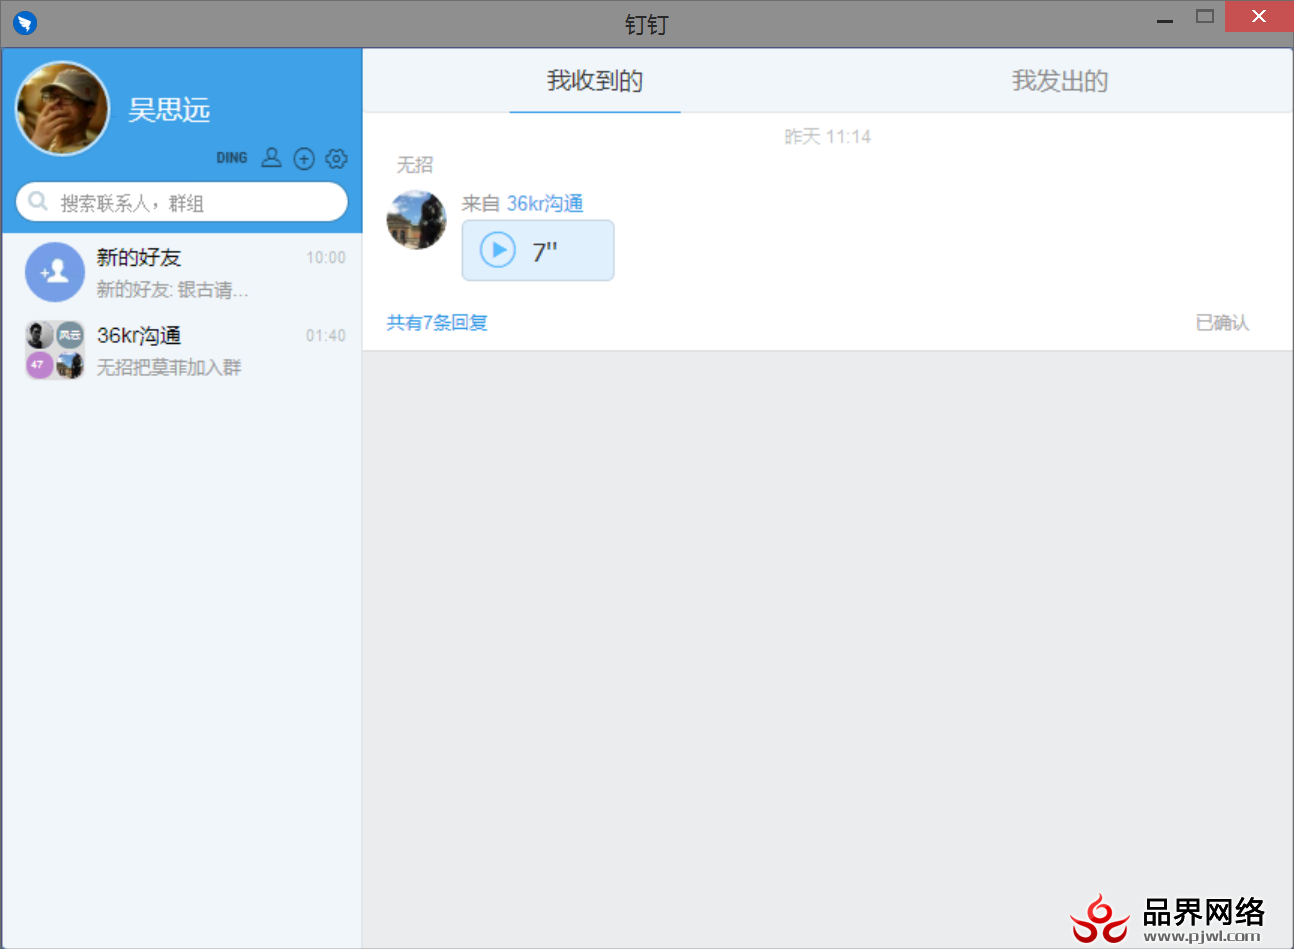Click 无招's sender avatar
The image size is (1294, 949).
point(416,220)
